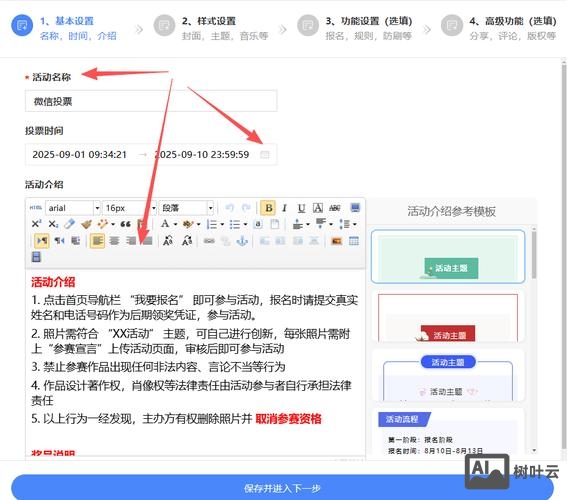This screenshot has height=500, width=567.
Task: Redo the last edit in editor
Action: (x=246, y=208)
